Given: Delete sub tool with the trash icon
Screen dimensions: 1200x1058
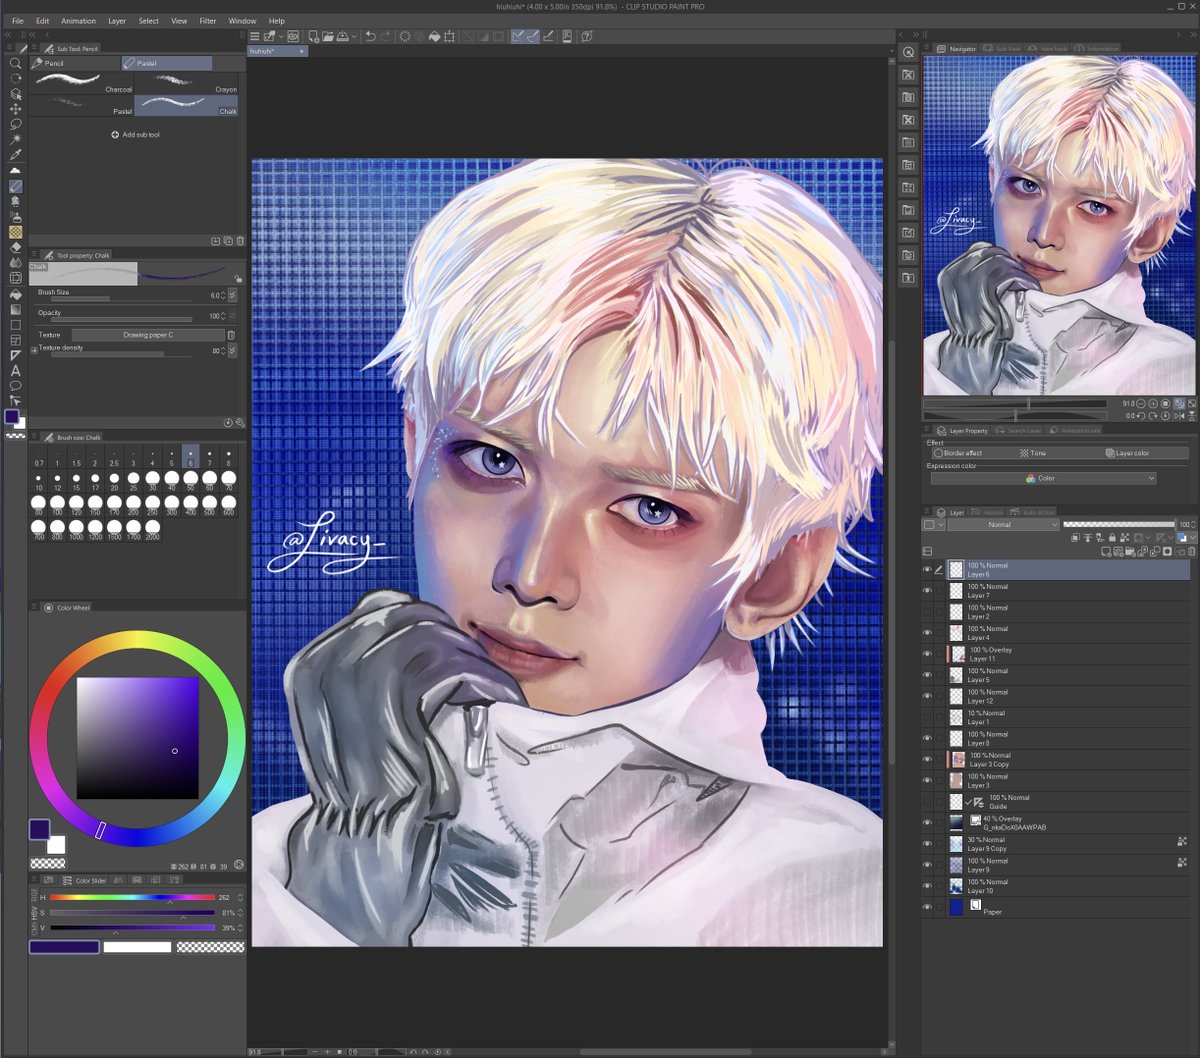Looking at the screenshot, I should [x=240, y=241].
